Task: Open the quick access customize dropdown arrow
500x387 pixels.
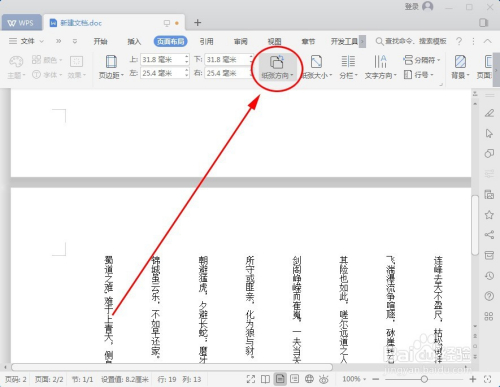Action: click(x=75, y=41)
